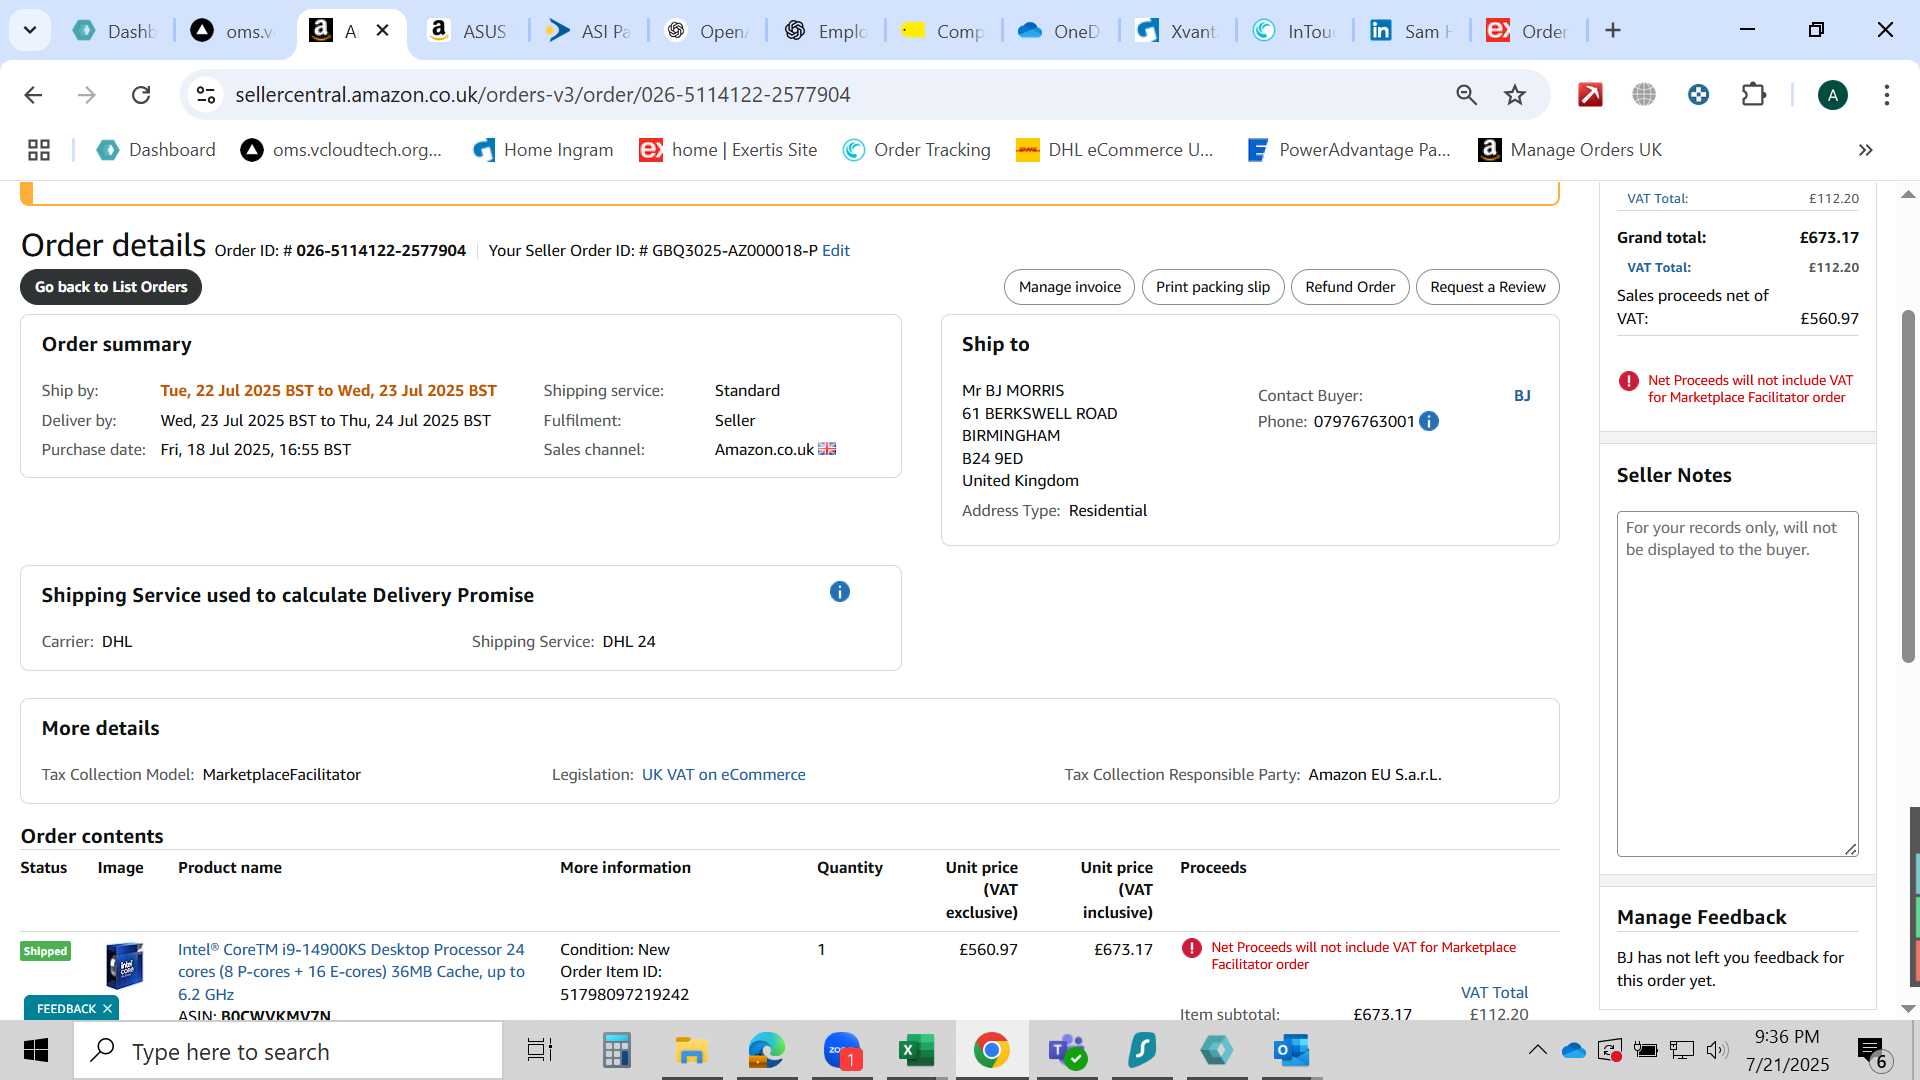Open Zoom from taskbar
1920x1080 pixels.
842,1051
